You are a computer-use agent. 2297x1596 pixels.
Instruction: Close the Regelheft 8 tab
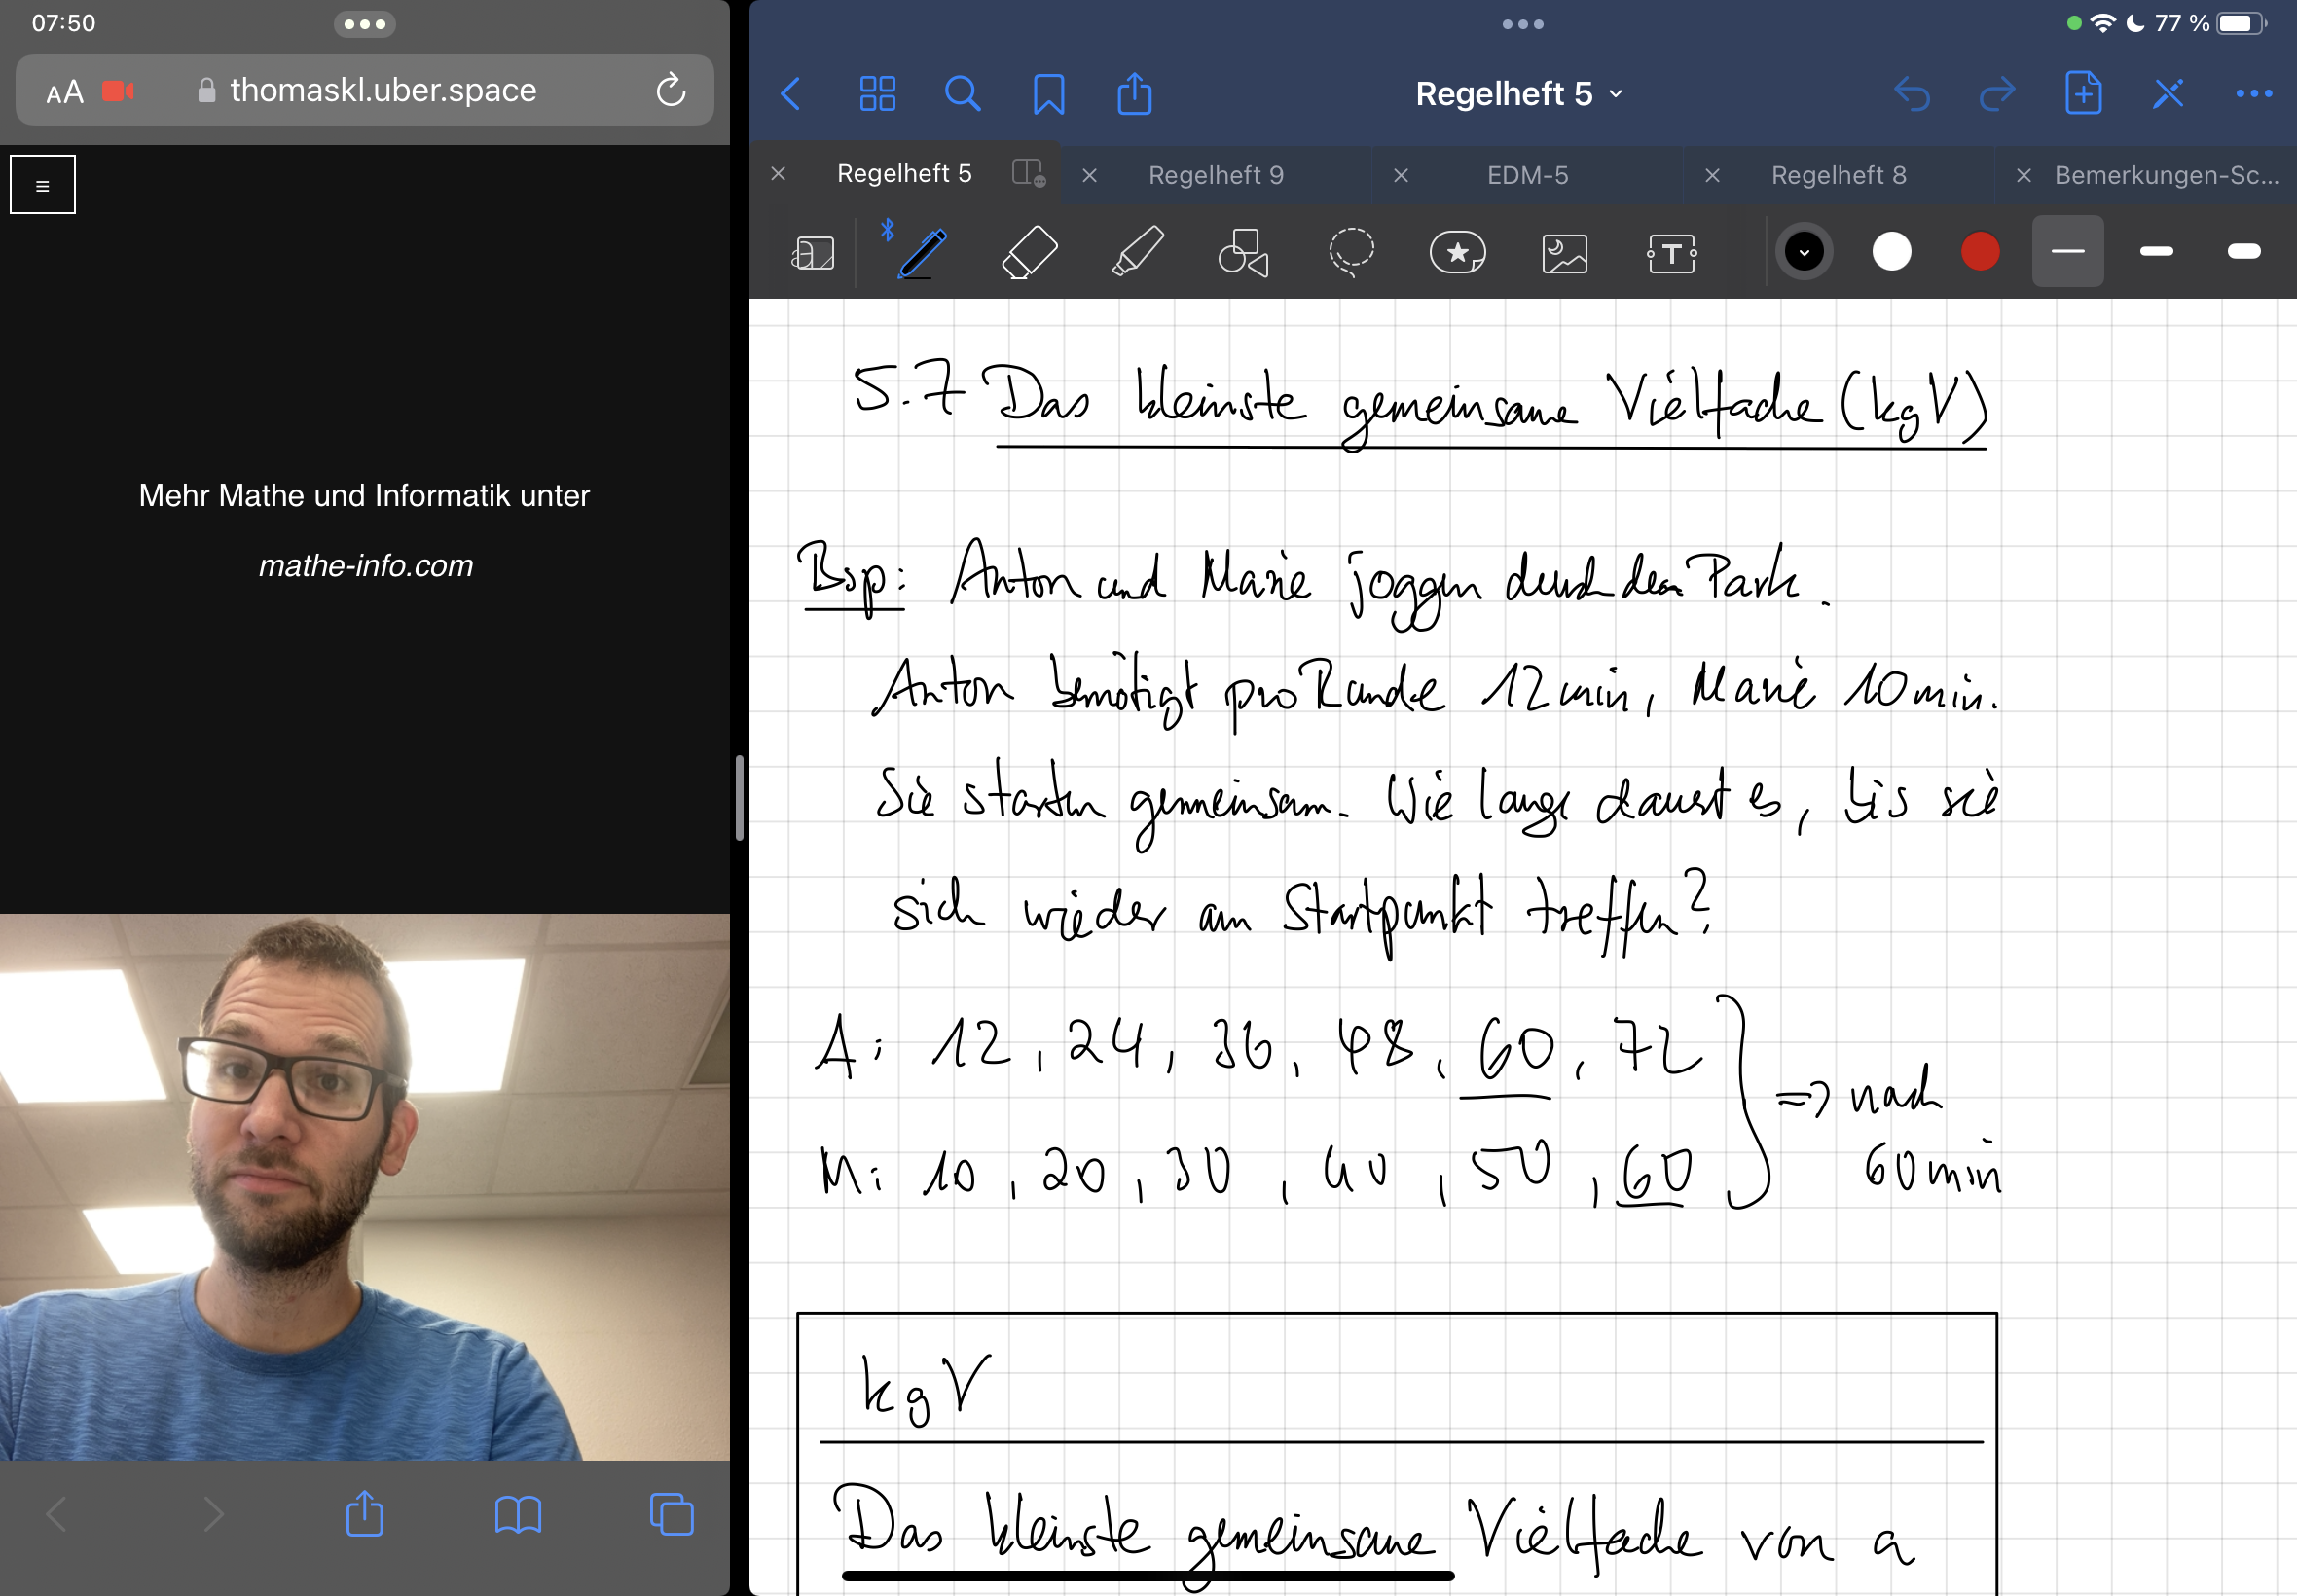[1712, 175]
